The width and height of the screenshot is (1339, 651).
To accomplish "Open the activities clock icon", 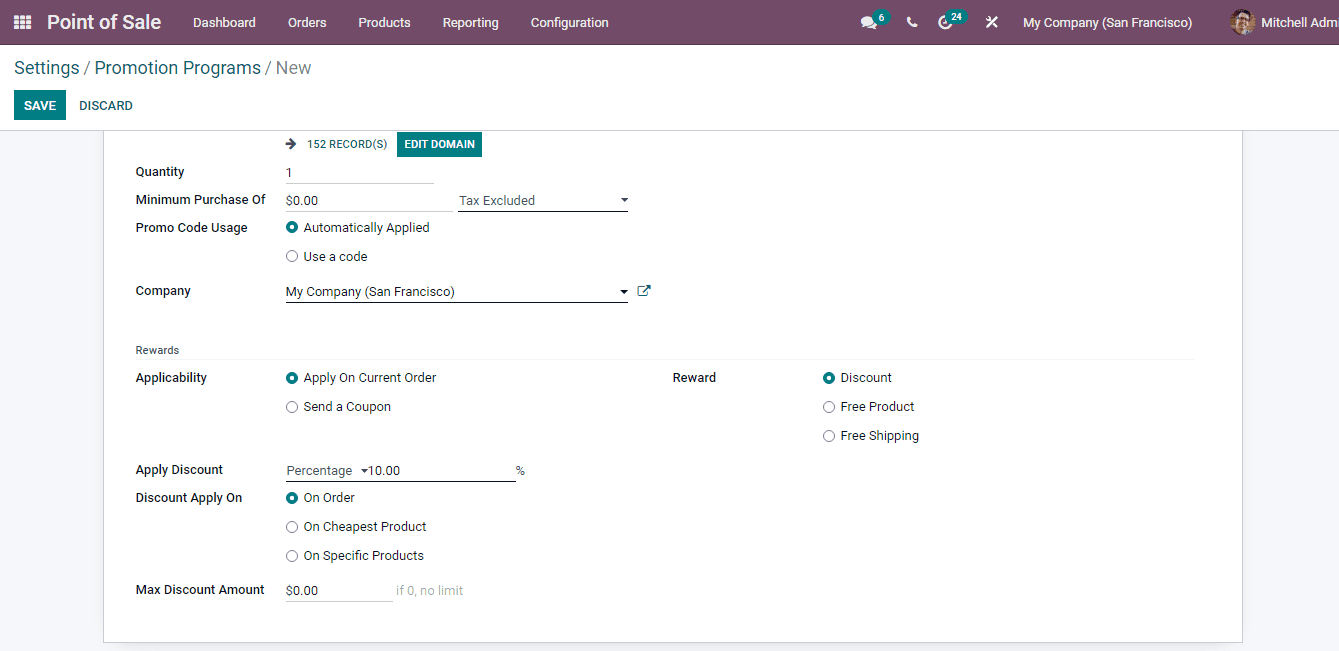I will point(948,22).
